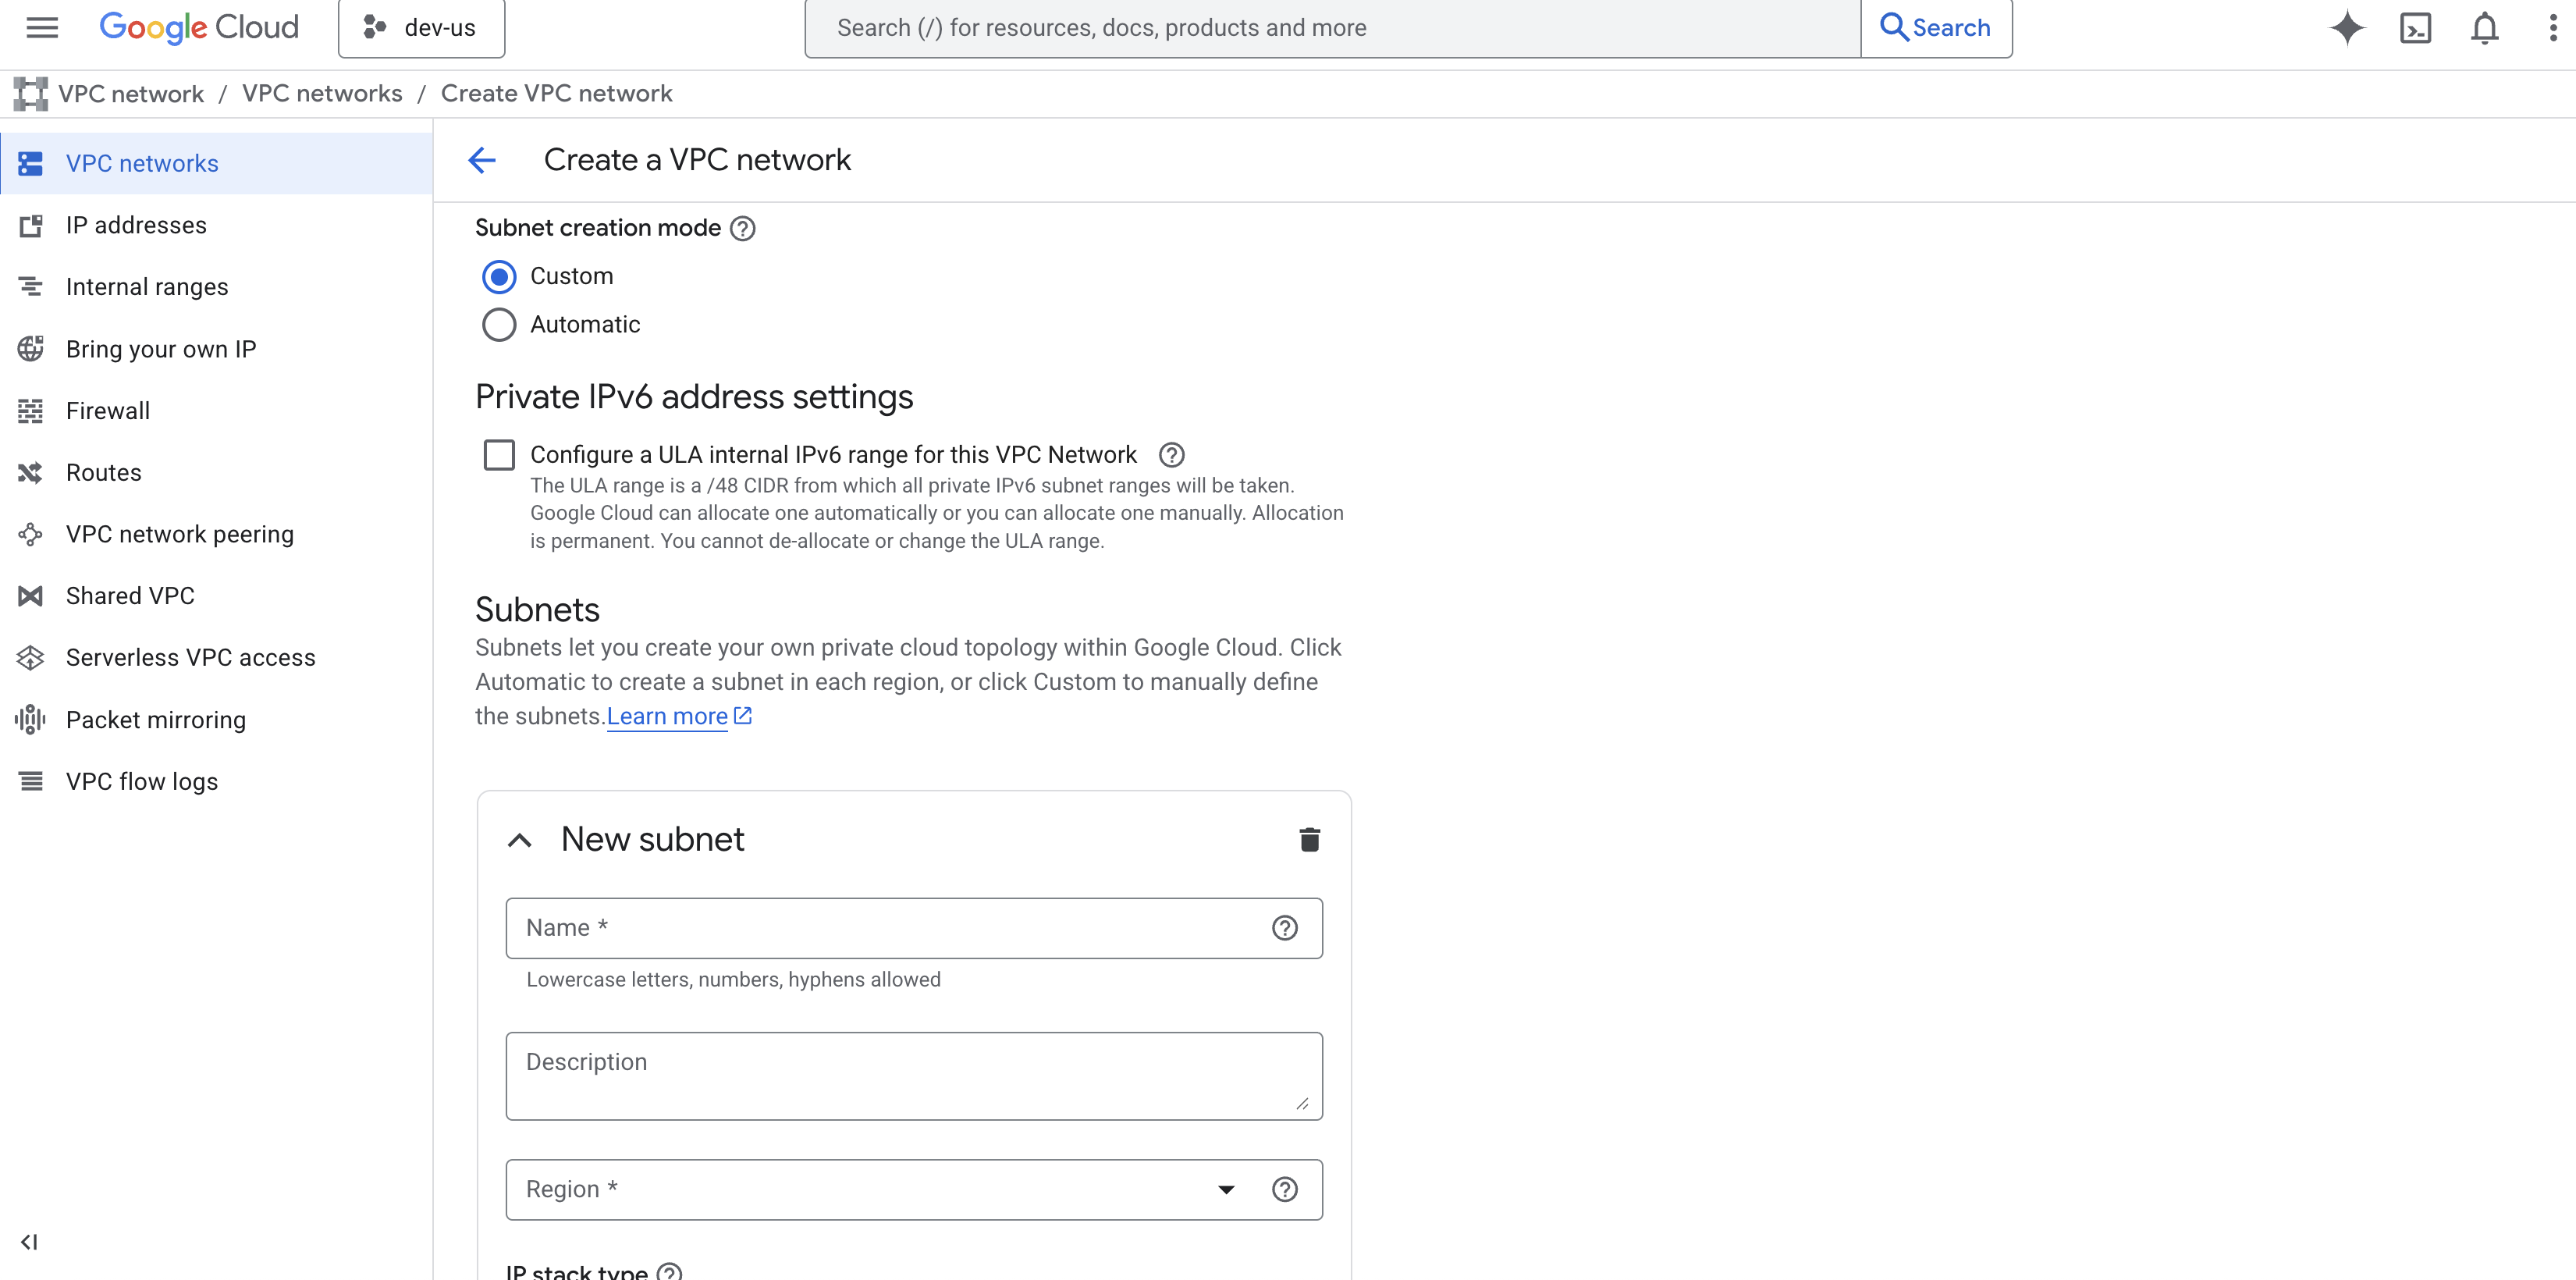
Task: Select the Automatic subnet creation mode
Action: tap(499, 325)
